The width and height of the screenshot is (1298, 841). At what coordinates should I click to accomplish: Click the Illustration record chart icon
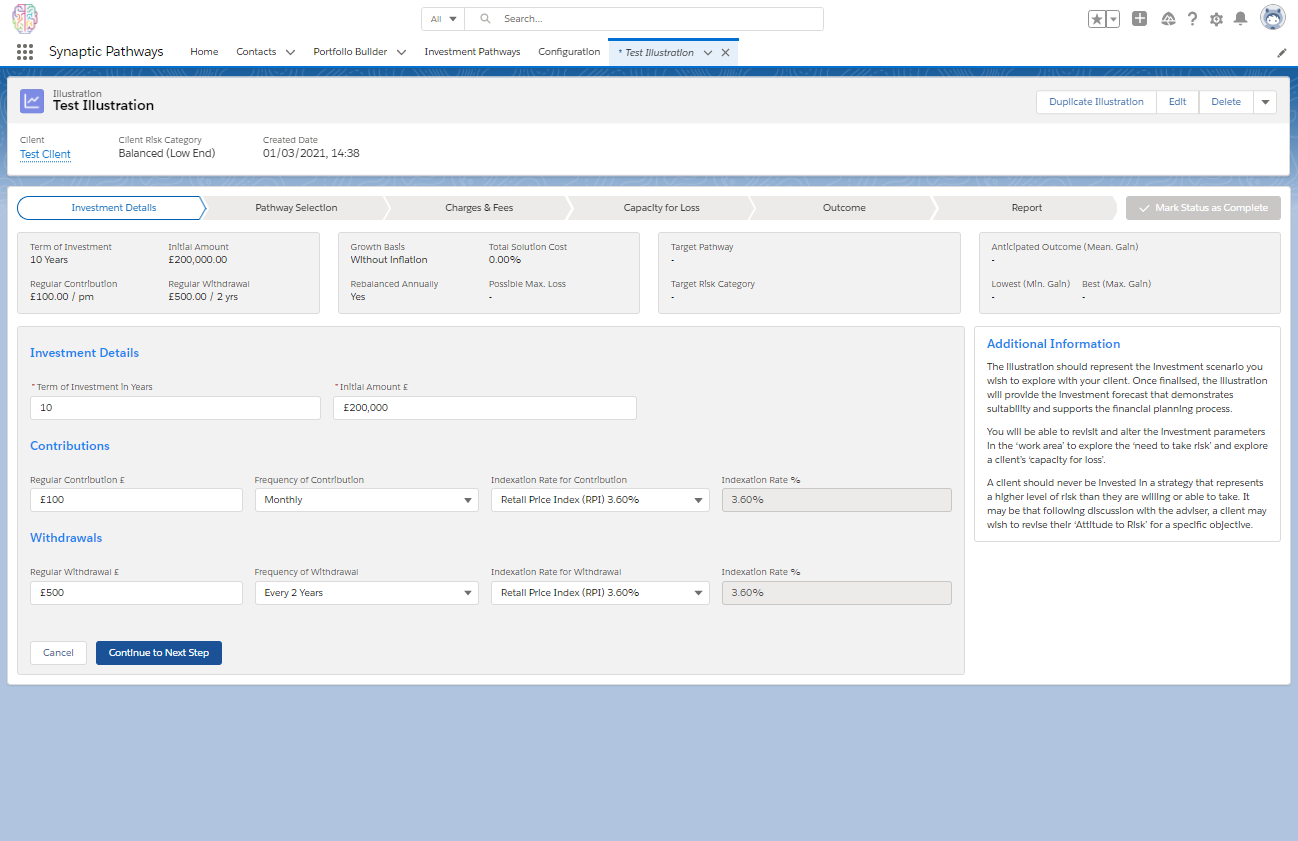(x=33, y=100)
